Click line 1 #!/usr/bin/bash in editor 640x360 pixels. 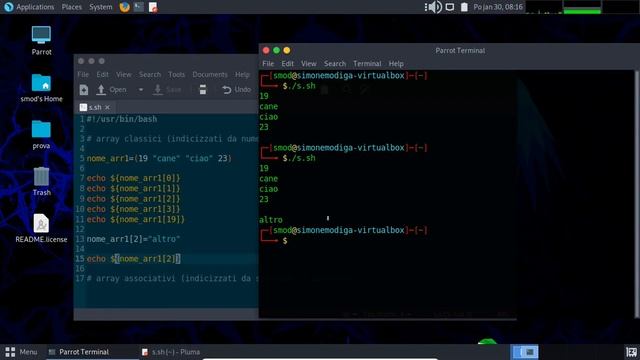(x=122, y=119)
